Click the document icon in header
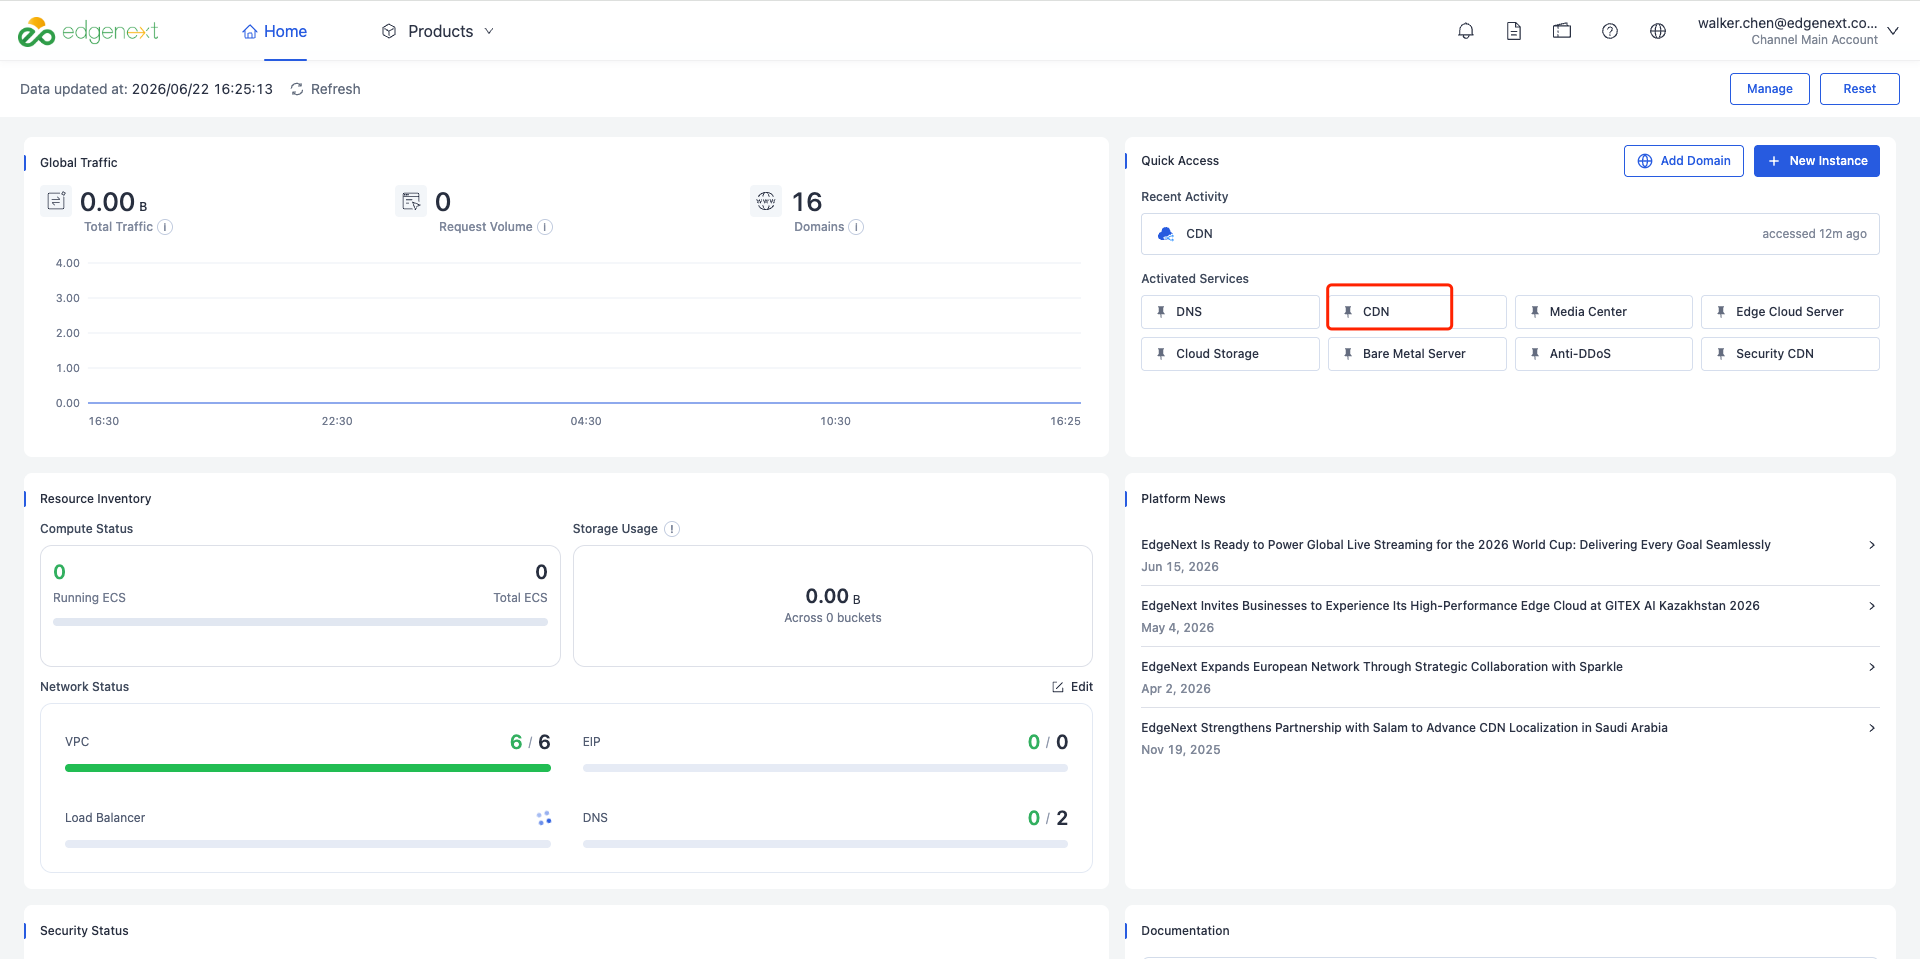This screenshot has width=1920, height=959. (x=1514, y=31)
